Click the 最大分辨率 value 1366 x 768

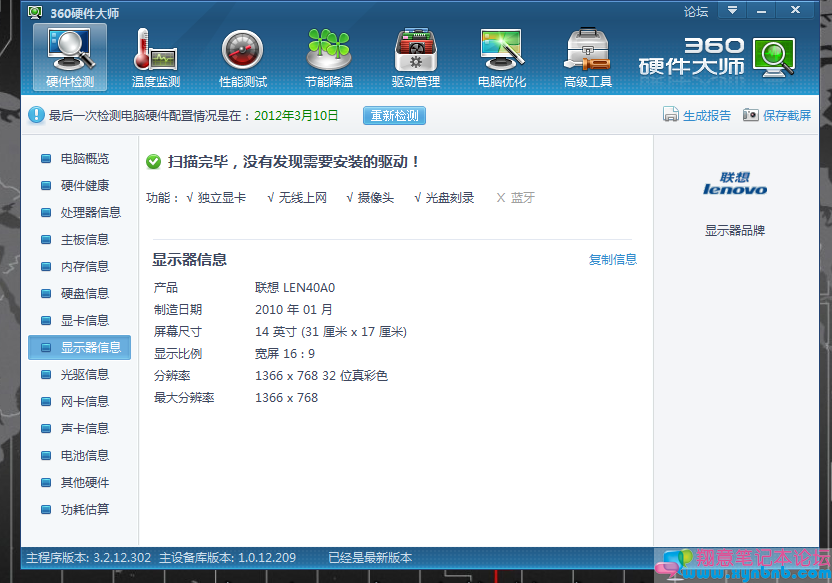point(287,398)
